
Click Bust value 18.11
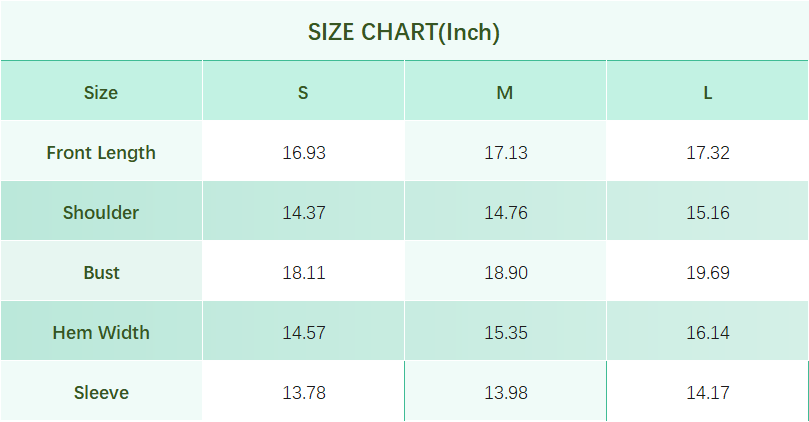click(304, 273)
